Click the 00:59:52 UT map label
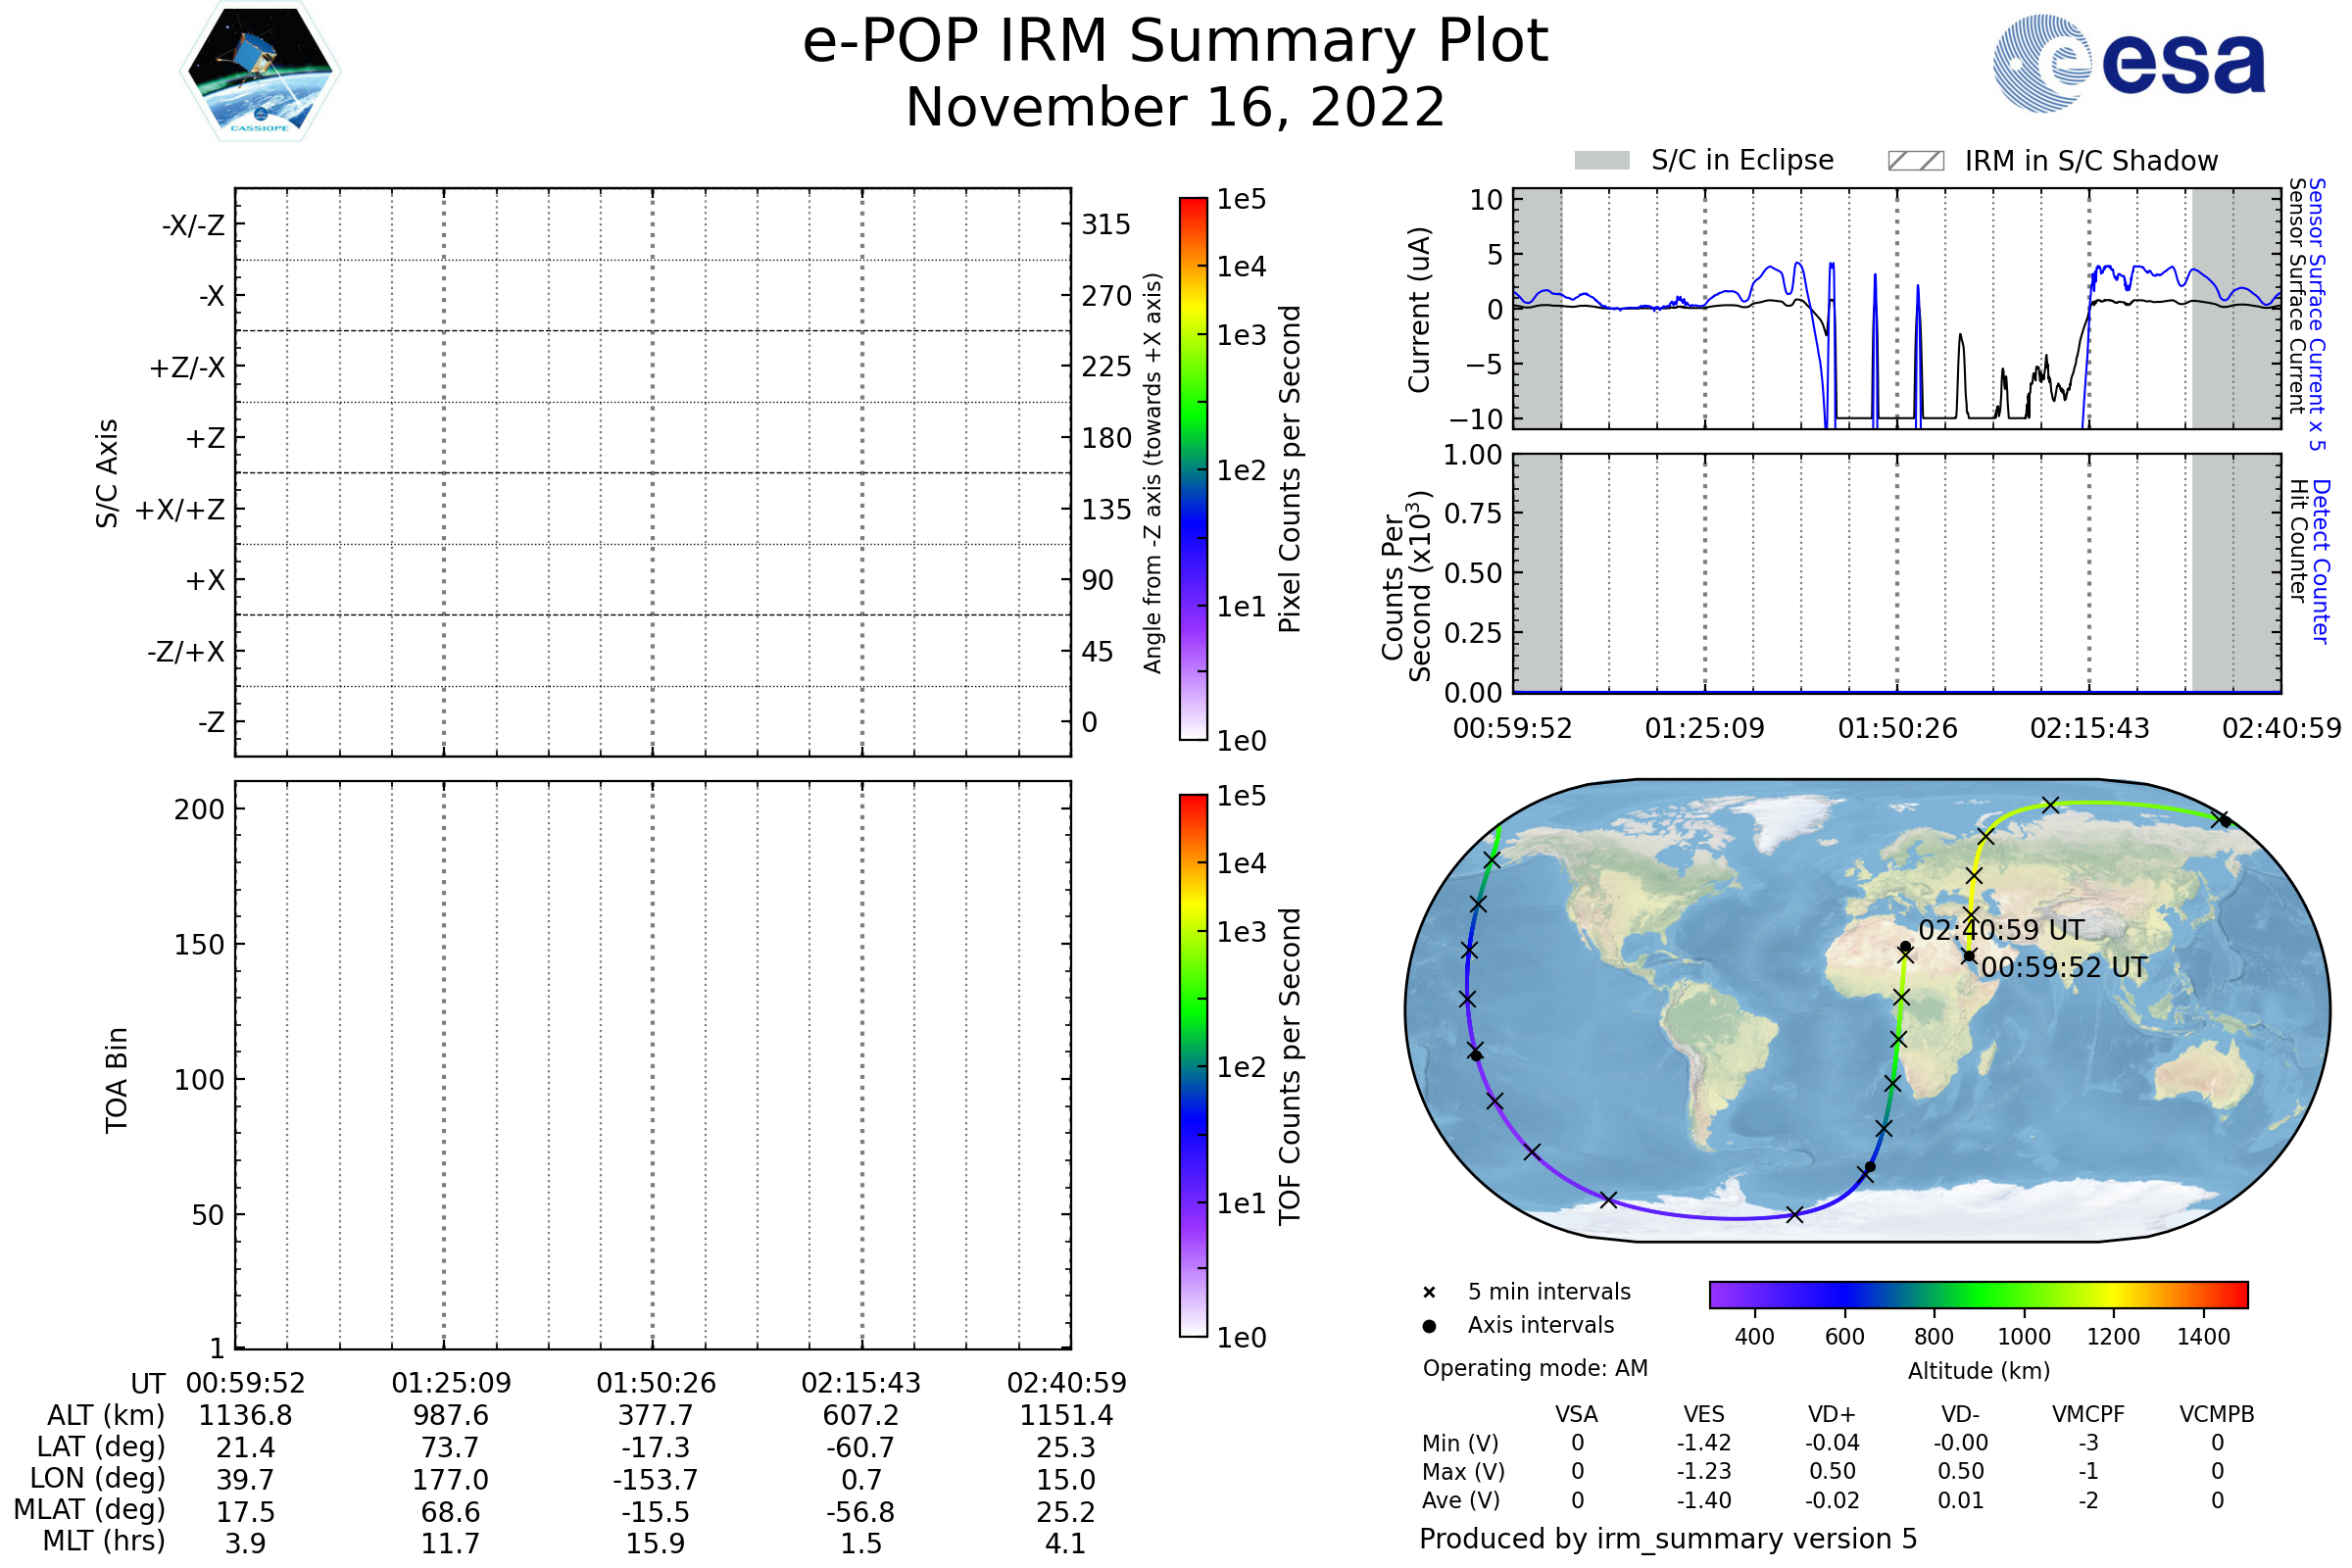Image resolution: width=2352 pixels, height=1568 pixels. click(x=2063, y=968)
